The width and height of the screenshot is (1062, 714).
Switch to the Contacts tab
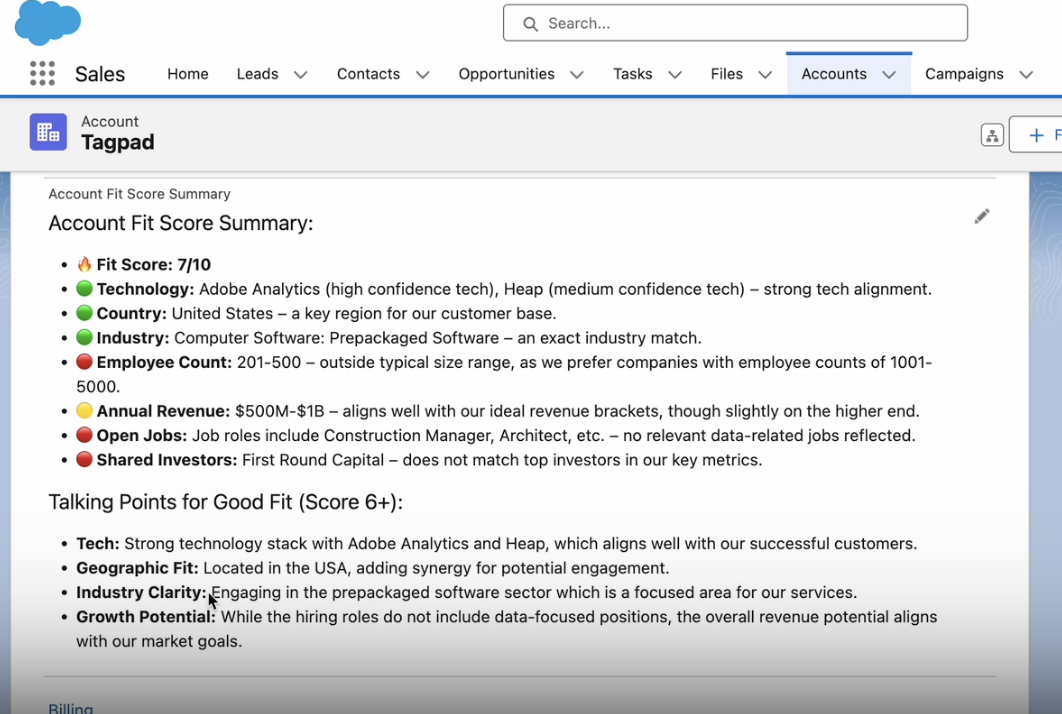tap(368, 74)
